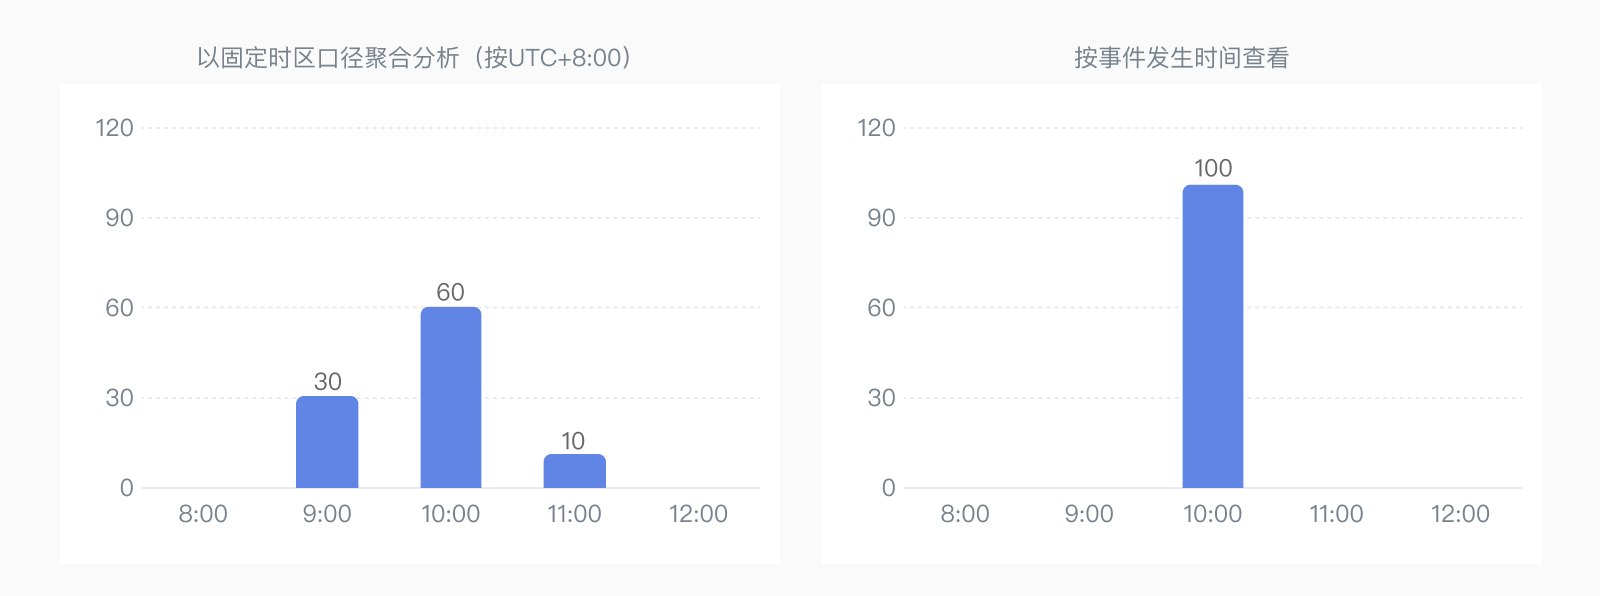Select the tall 100 bar in right chart

[x=1213, y=336]
